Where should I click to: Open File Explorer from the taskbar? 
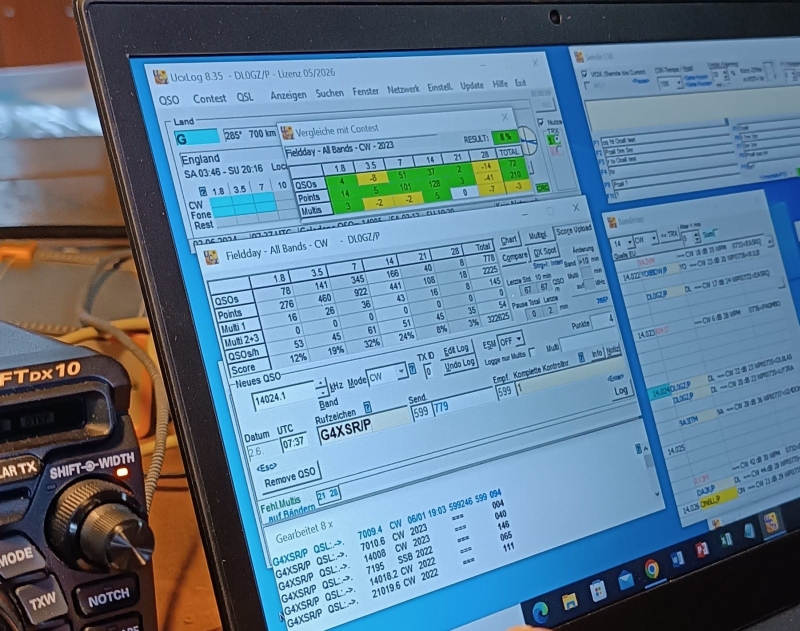569,602
